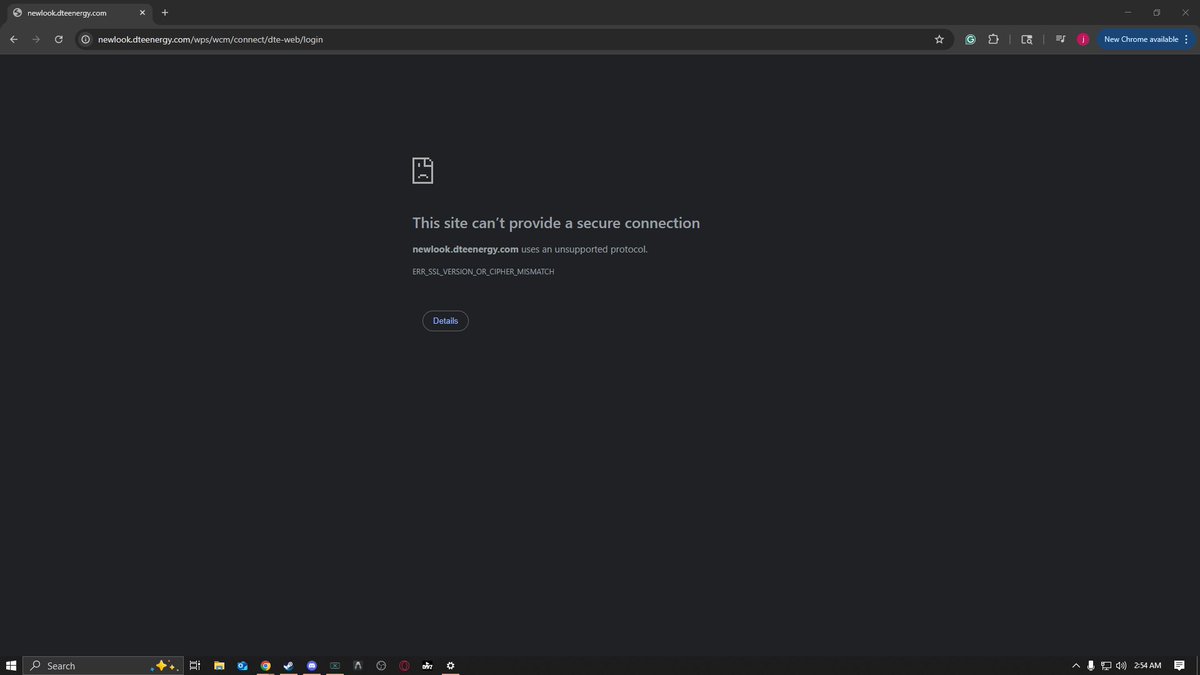Close the newlook.dteenergy.com tab
Viewport: 1200px width, 675px height.
coord(142,13)
